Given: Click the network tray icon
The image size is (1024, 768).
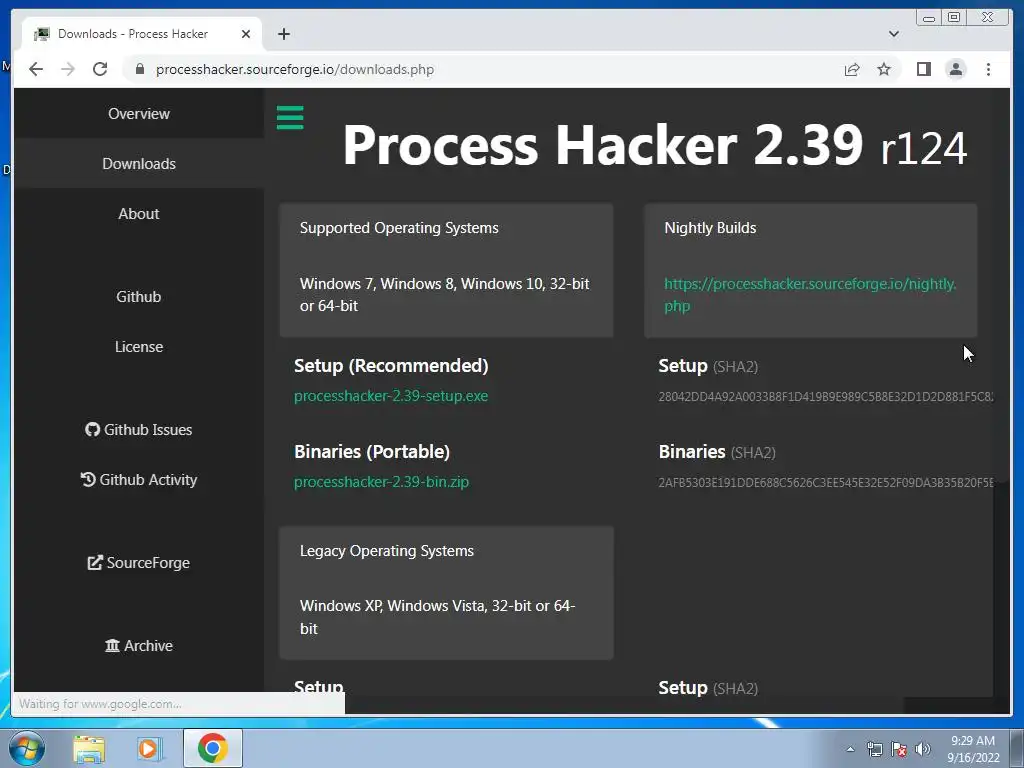Looking at the screenshot, I should tap(874, 749).
